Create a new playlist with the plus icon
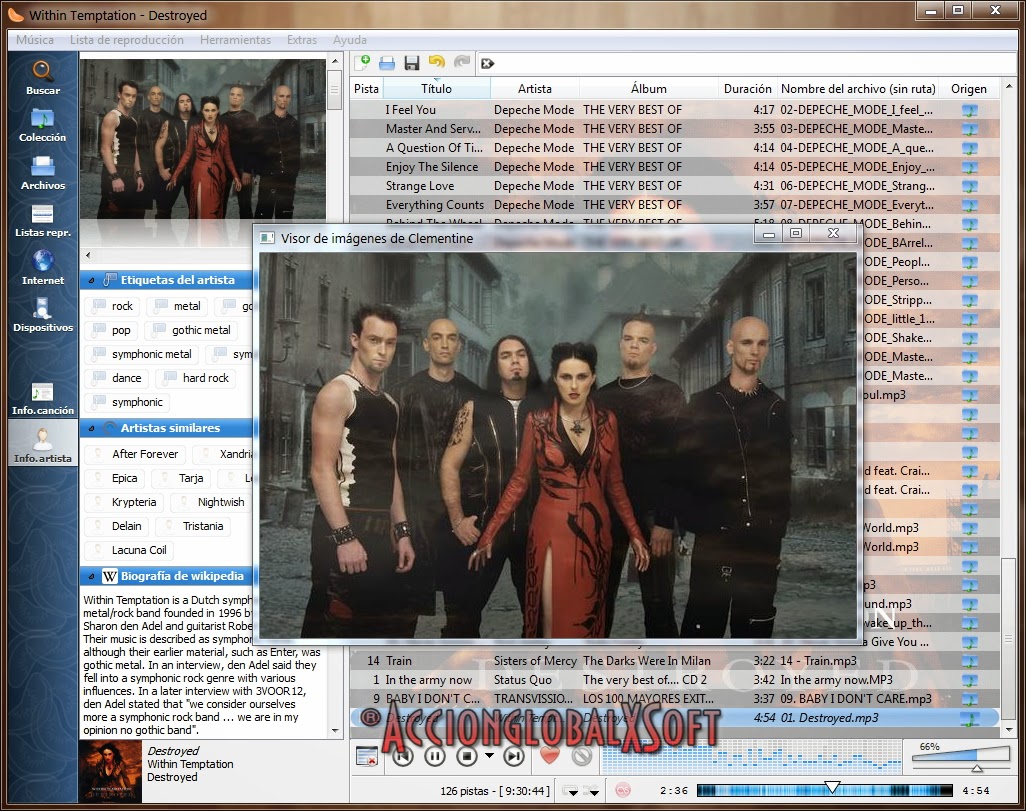This screenshot has width=1026, height=811. pyautogui.click(x=362, y=63)
